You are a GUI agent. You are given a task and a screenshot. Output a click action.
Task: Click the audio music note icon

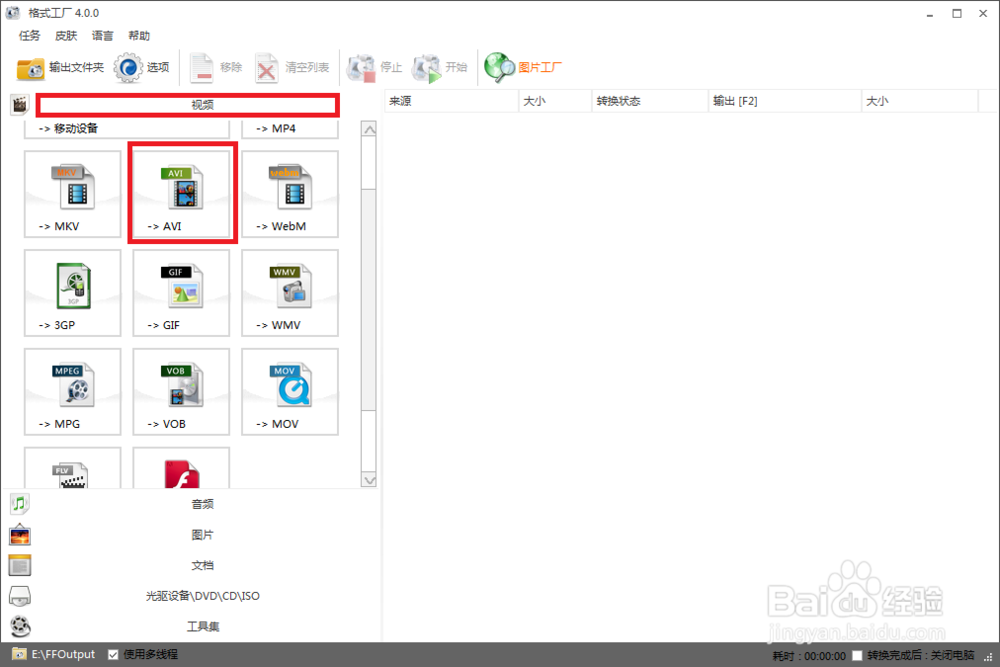(20, 504)
